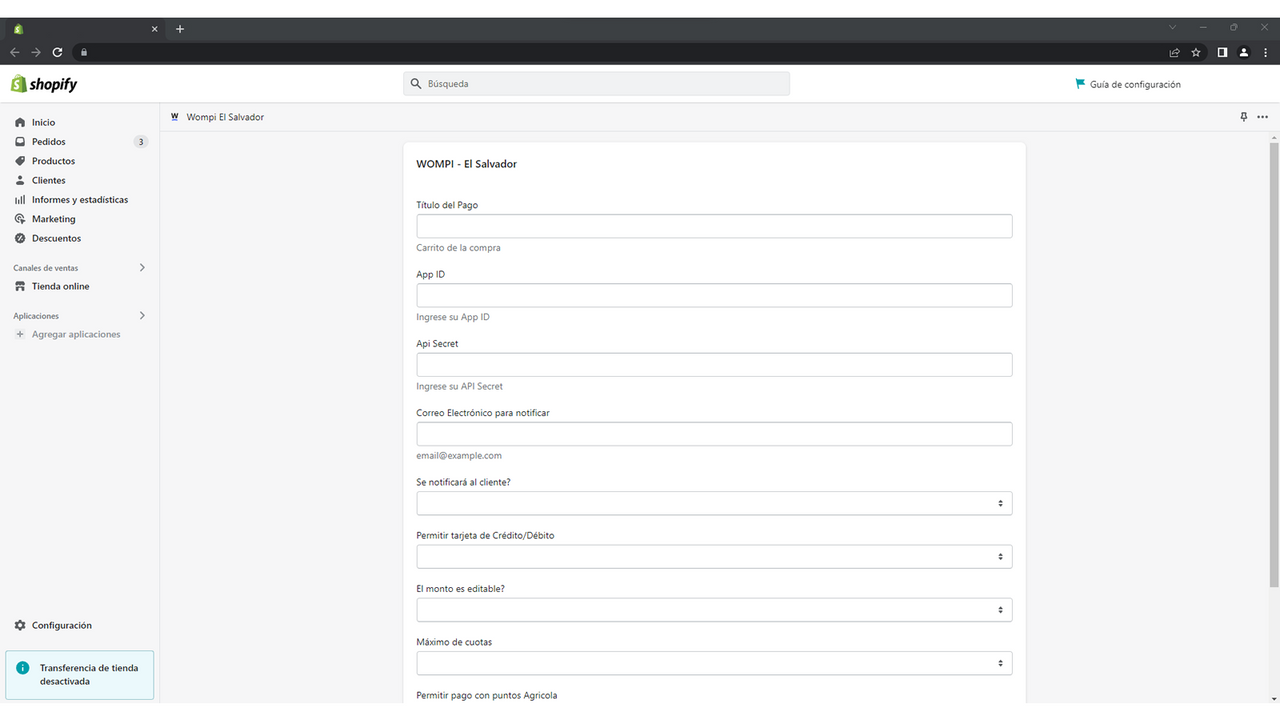
Task: Click the Transferencia de tienda desactivada banner text
Action: (x=89, y=675)
